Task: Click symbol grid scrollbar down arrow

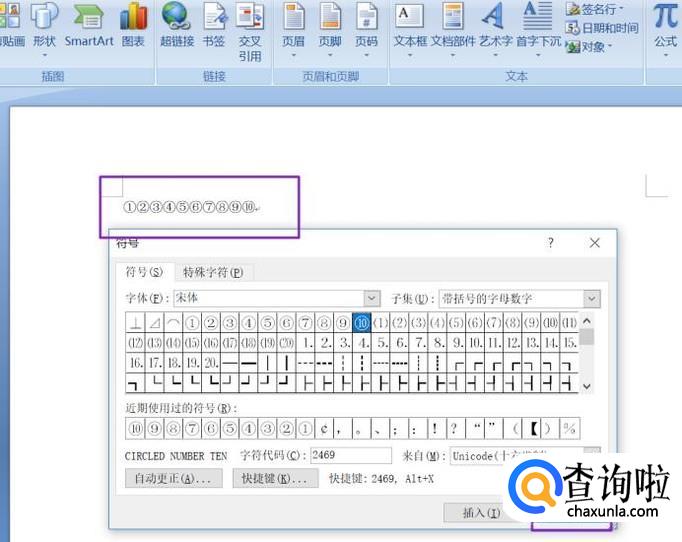Action: click(587, 386)
